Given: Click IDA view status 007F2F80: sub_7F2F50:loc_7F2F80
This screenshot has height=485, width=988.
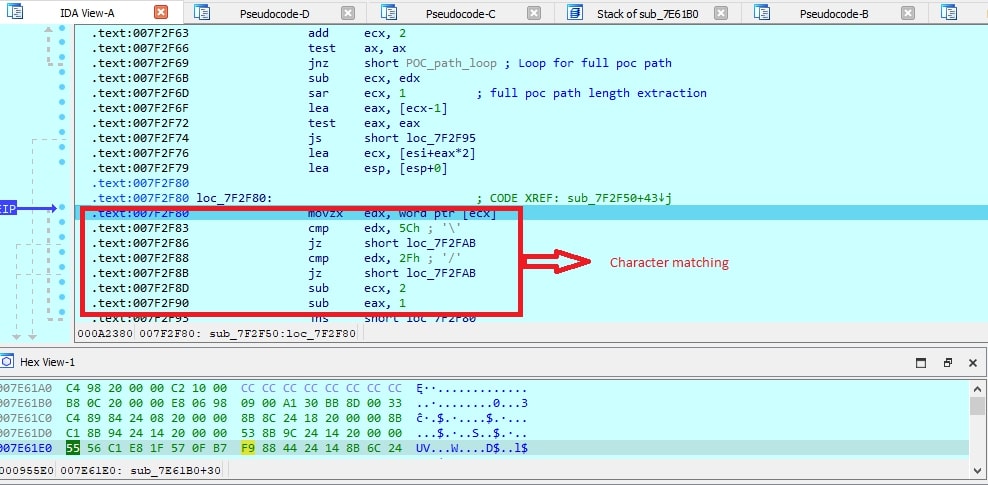Looking at the screenshot, I should click(x=247, y=333).
